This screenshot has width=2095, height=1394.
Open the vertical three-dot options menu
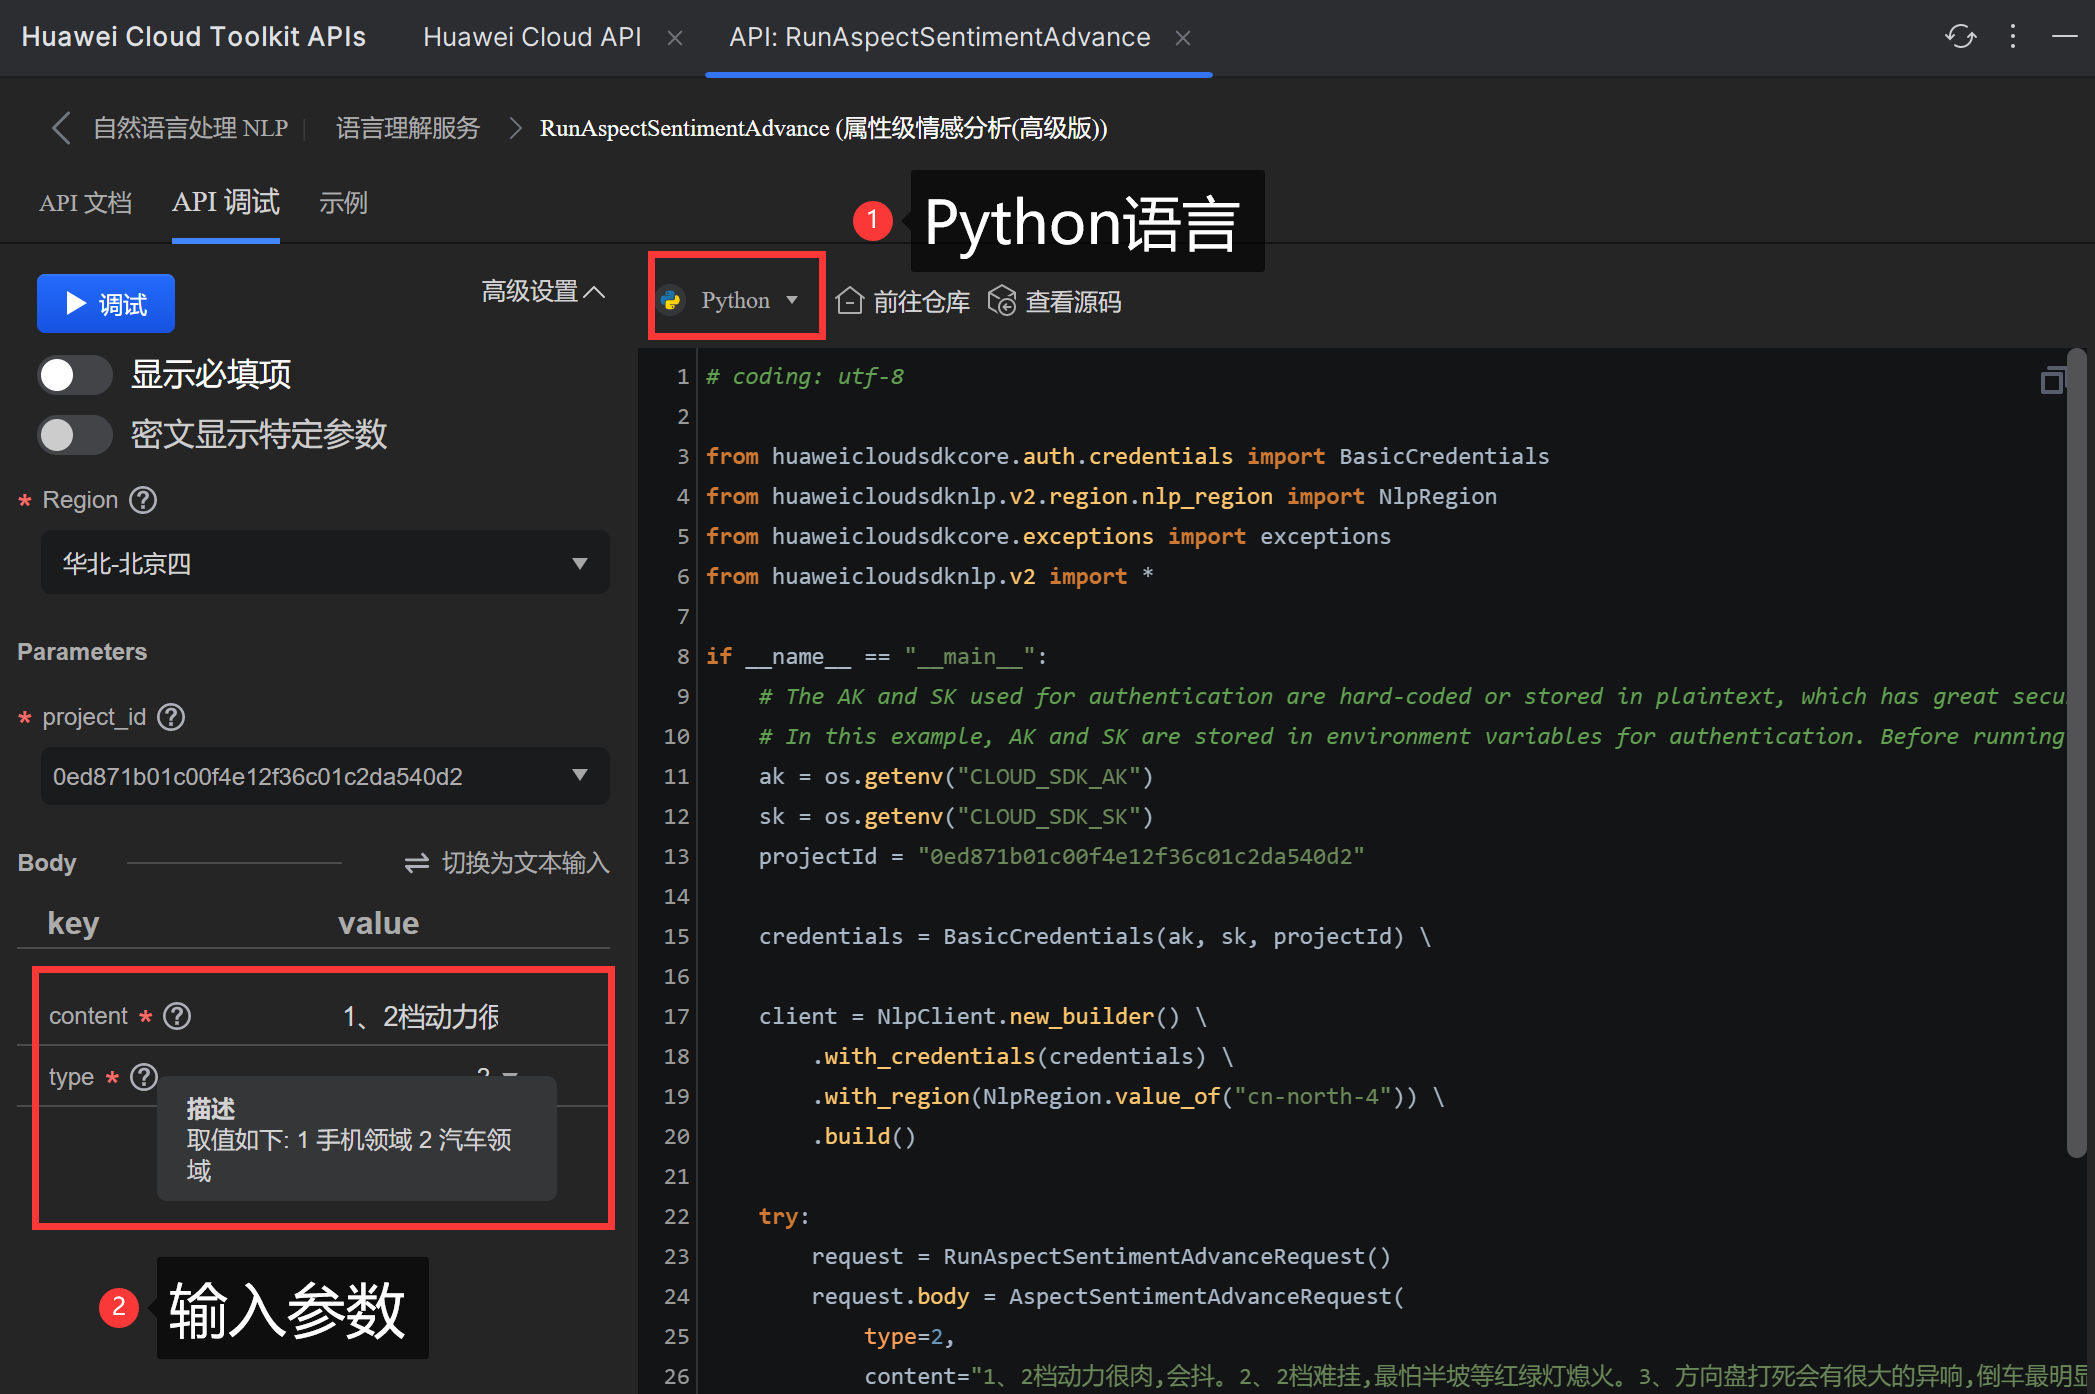pos(2013,37)
